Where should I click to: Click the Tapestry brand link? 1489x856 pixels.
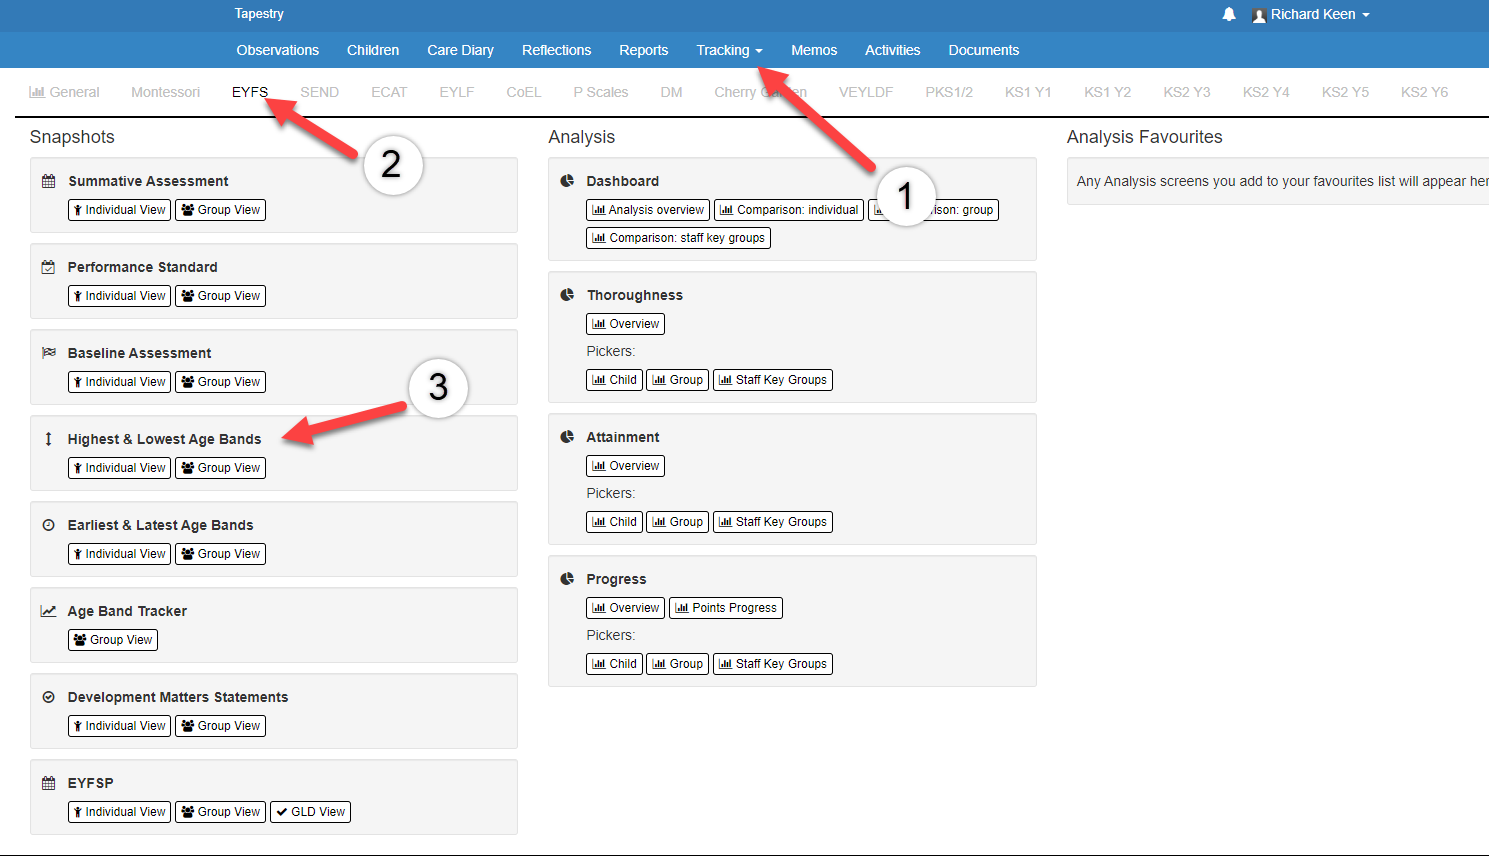(259, 14)
